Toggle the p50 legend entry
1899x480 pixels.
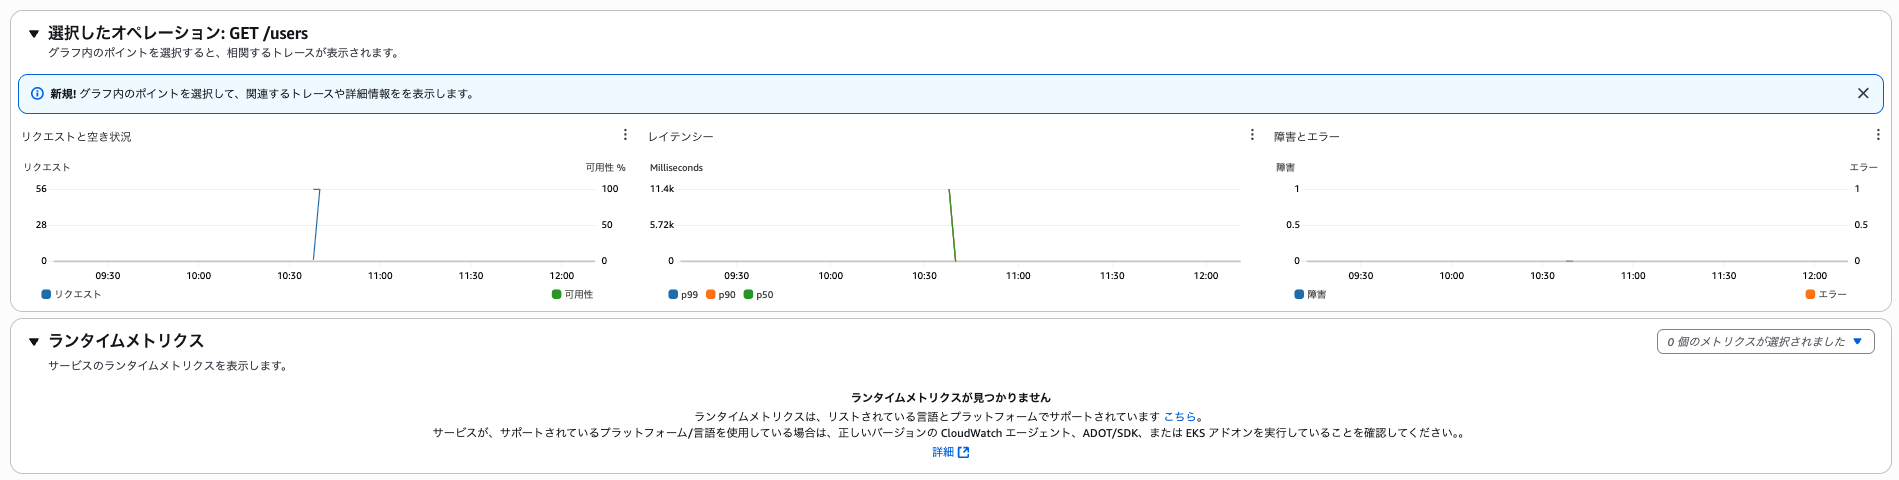coord(758,295)
